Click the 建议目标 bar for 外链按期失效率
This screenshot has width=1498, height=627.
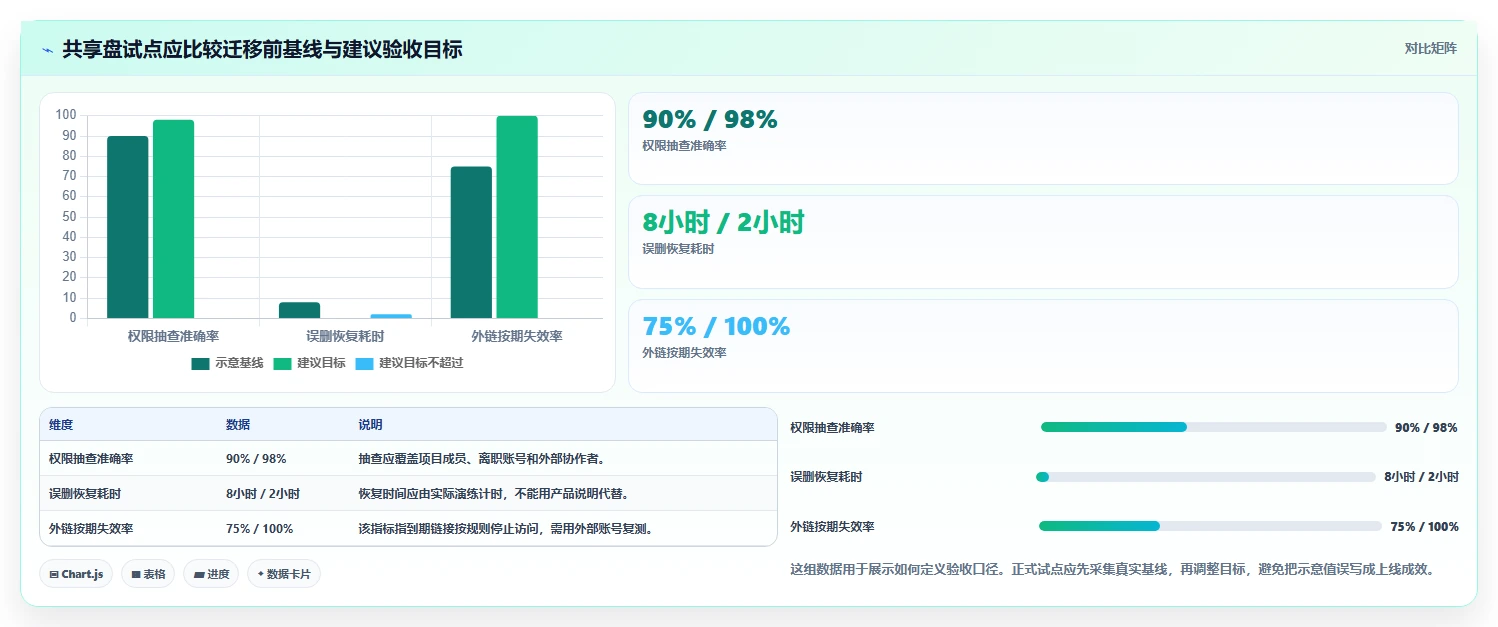(x=517, y=217)
